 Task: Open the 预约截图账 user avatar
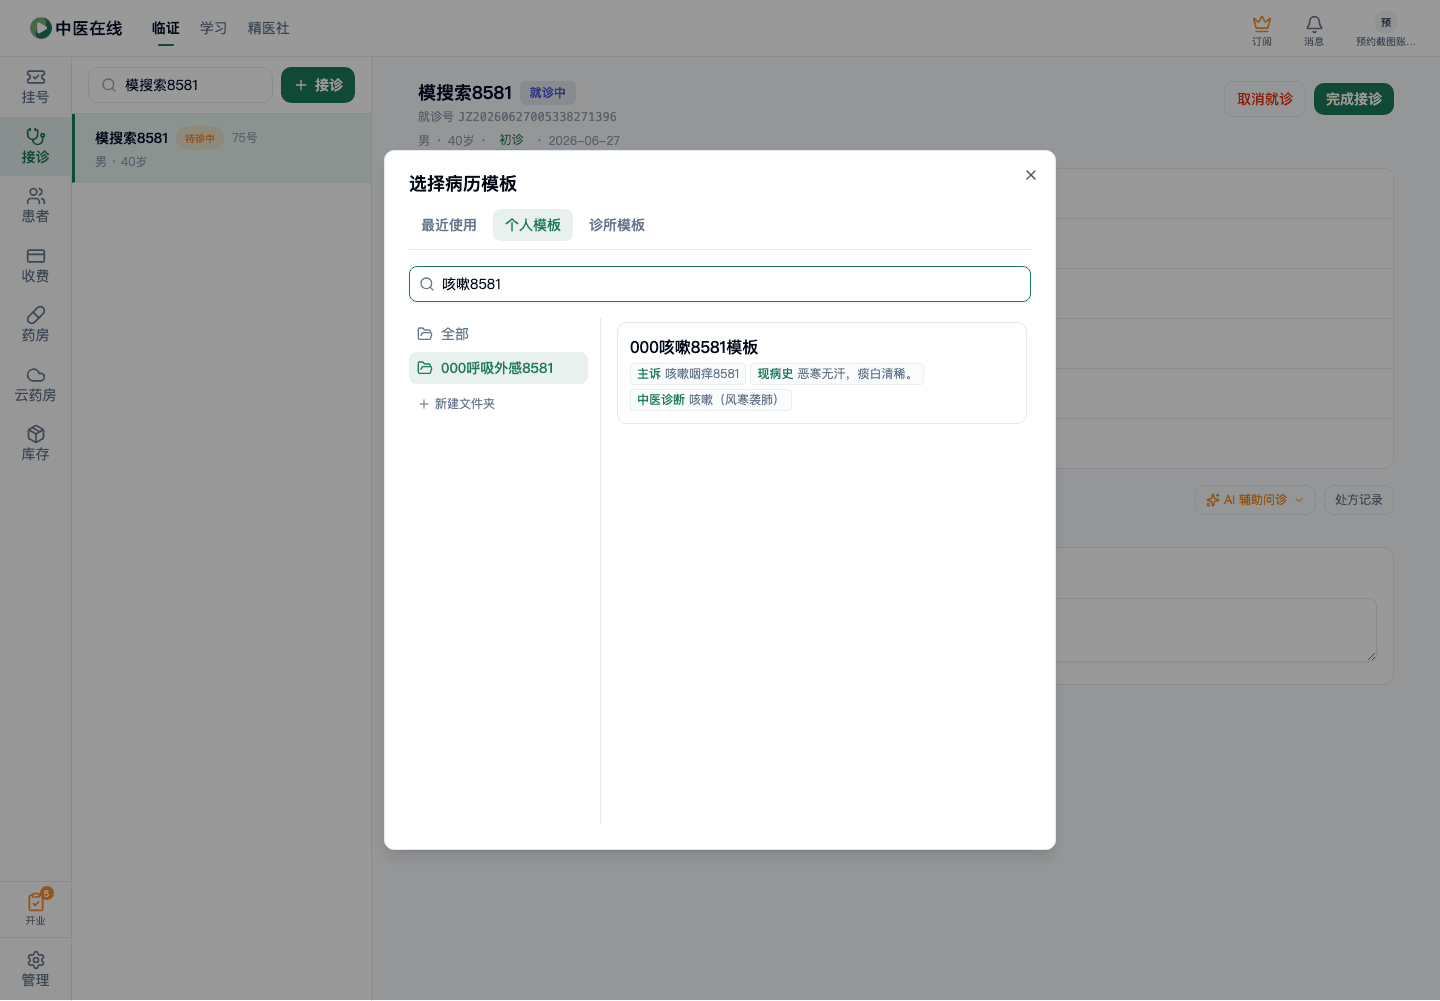1386,30
